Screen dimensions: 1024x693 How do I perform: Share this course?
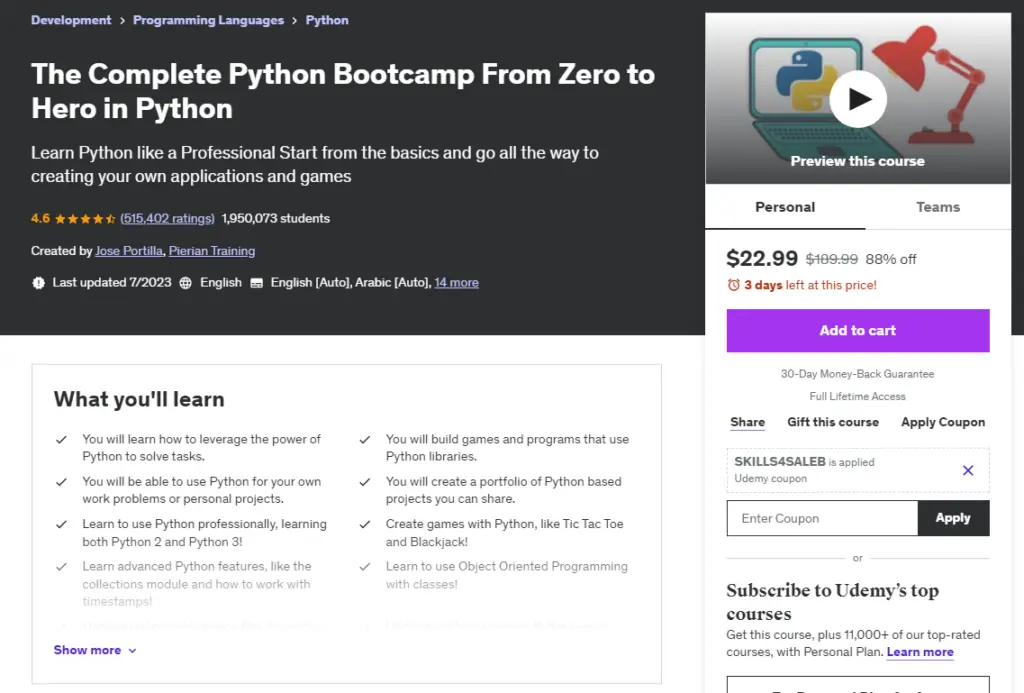tap(747, 422)
